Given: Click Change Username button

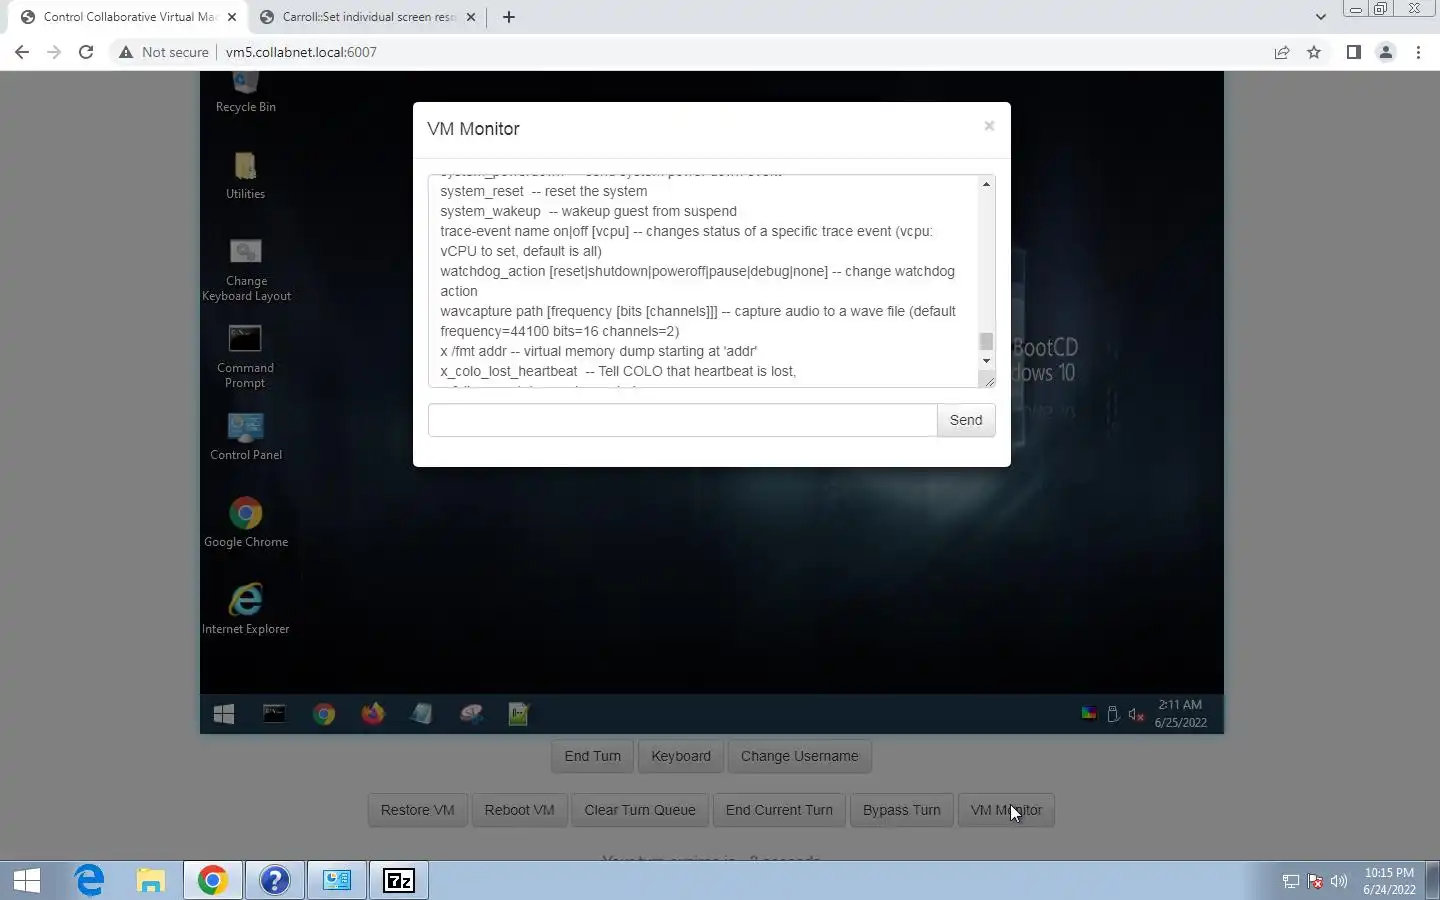Looking at the screenshot, I should click(x=800, y=756).
